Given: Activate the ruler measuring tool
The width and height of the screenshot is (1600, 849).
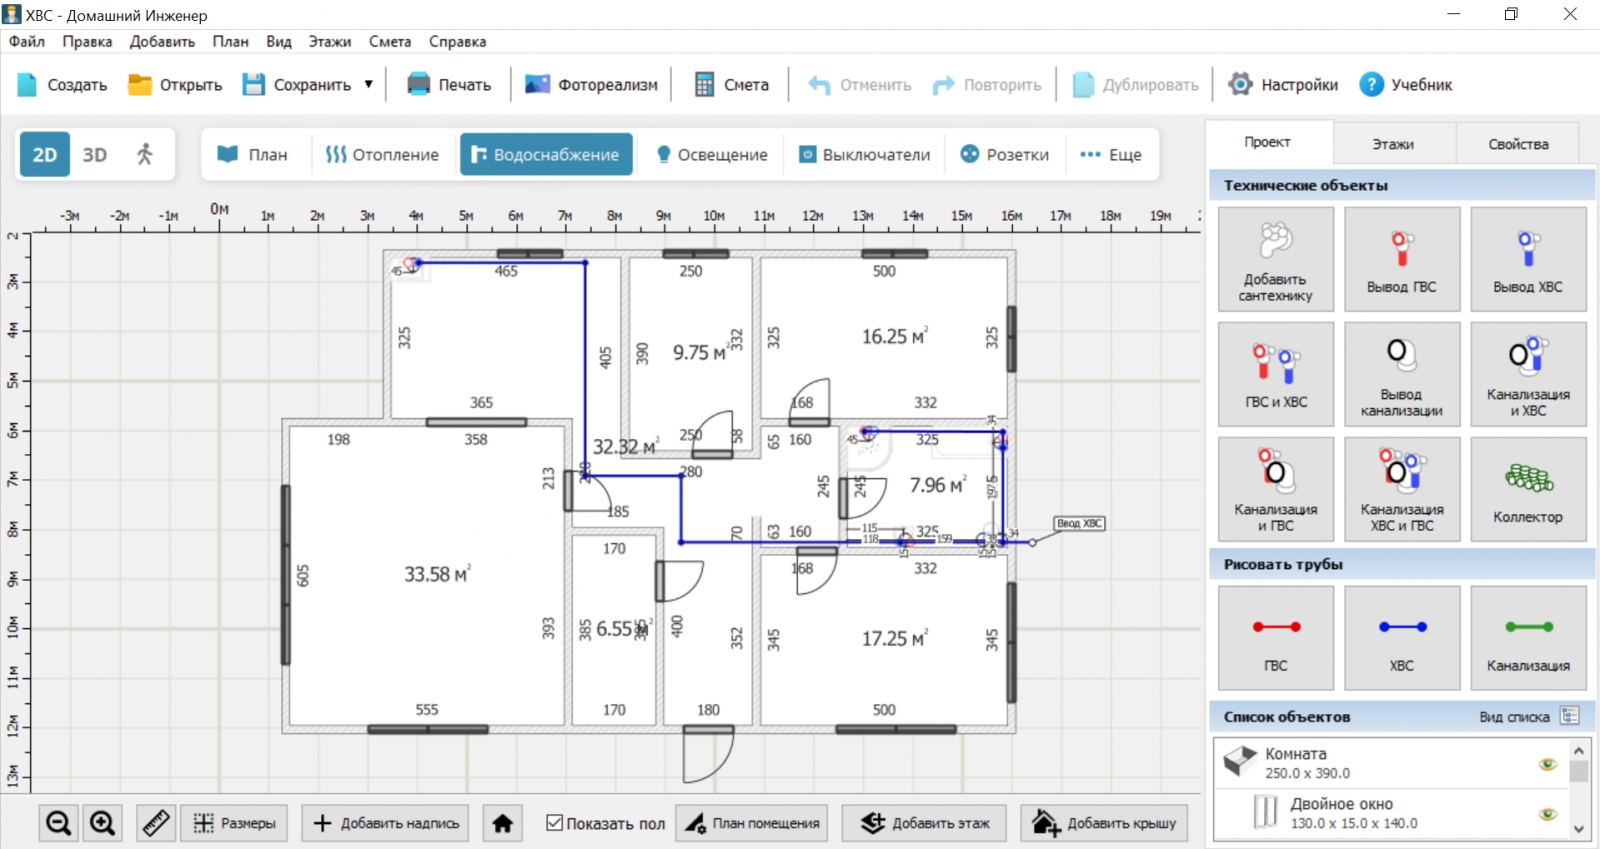Looking at the screenshot, I should tap(156, 823).
